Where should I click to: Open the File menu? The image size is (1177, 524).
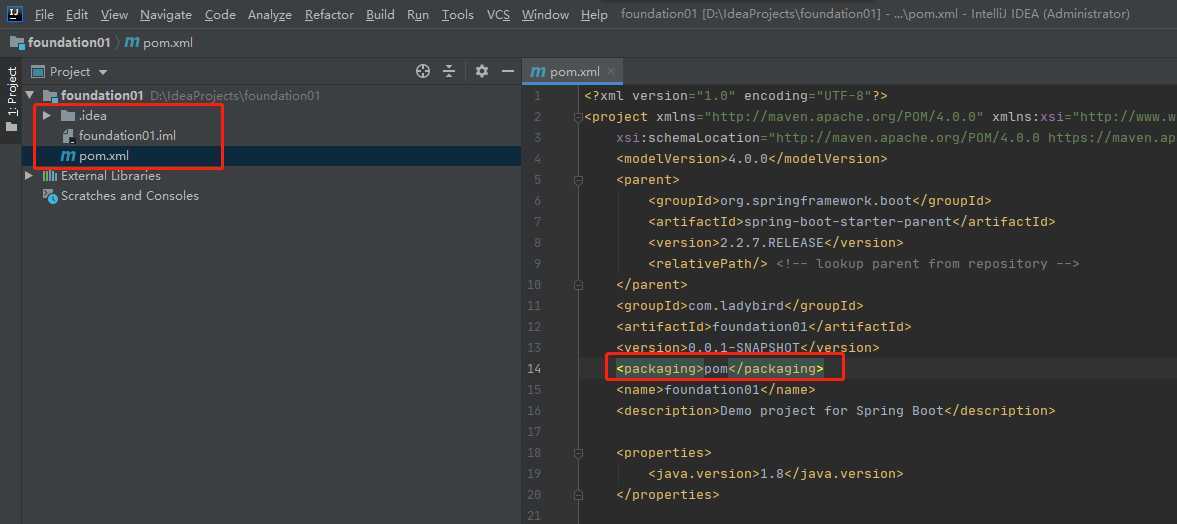point(44,14)
